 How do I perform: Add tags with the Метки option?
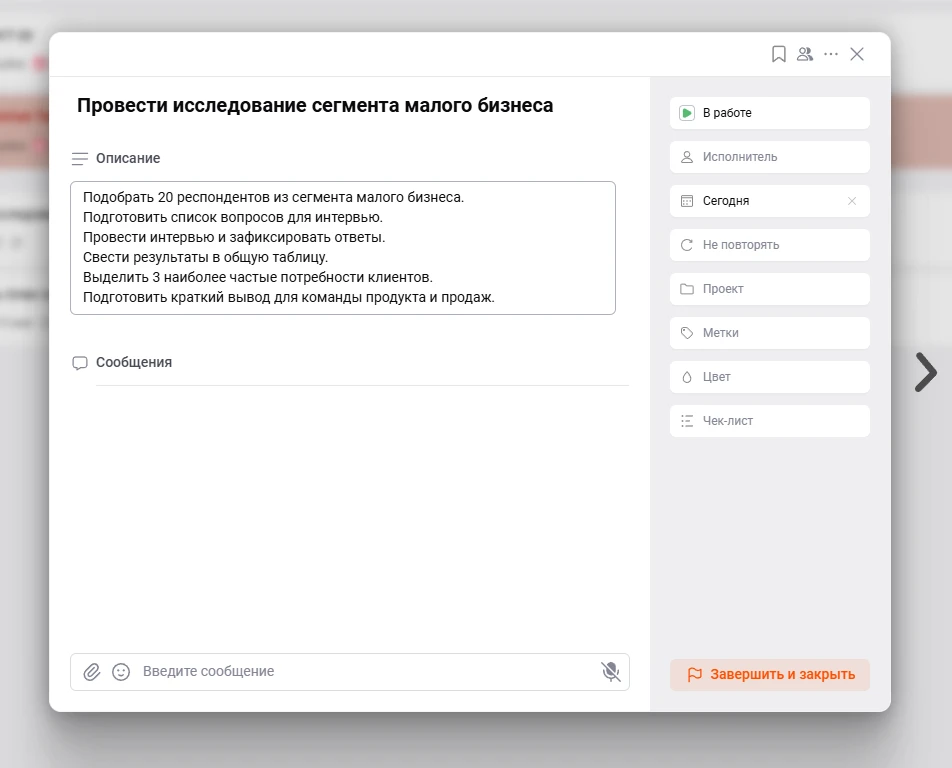(769, 333)
